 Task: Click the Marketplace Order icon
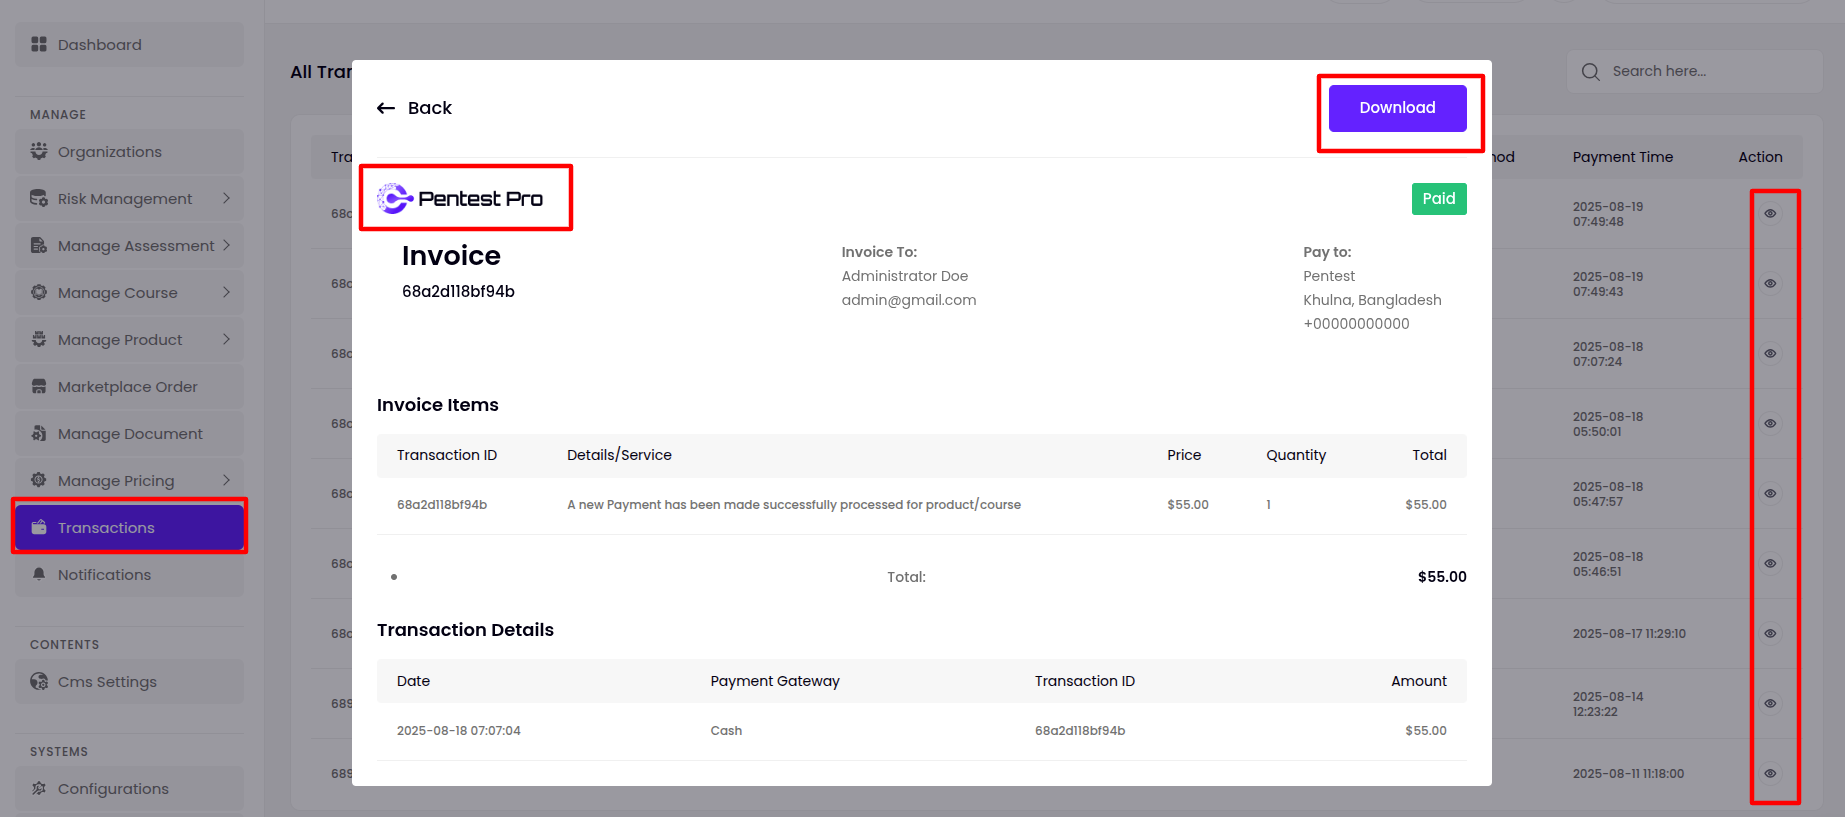pyautogui.click(x=39, y=386)
